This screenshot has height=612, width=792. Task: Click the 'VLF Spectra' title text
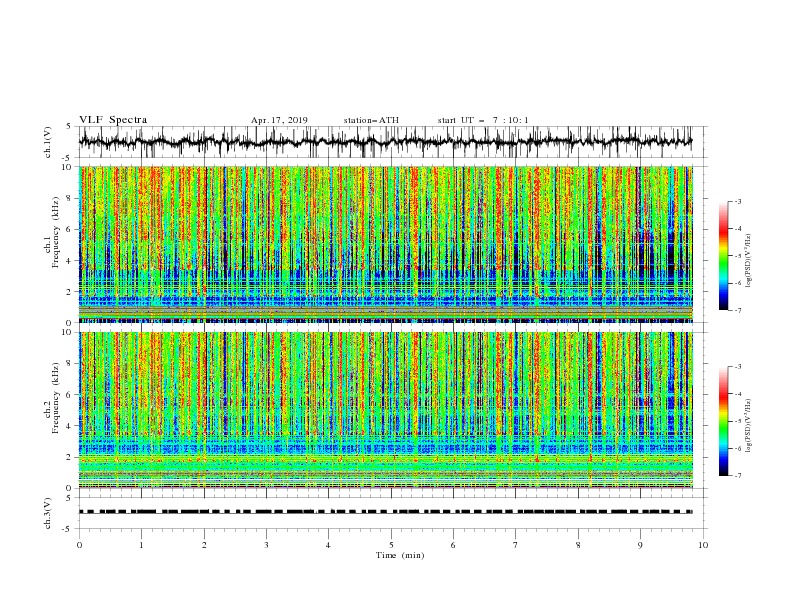tap(113, 120)
